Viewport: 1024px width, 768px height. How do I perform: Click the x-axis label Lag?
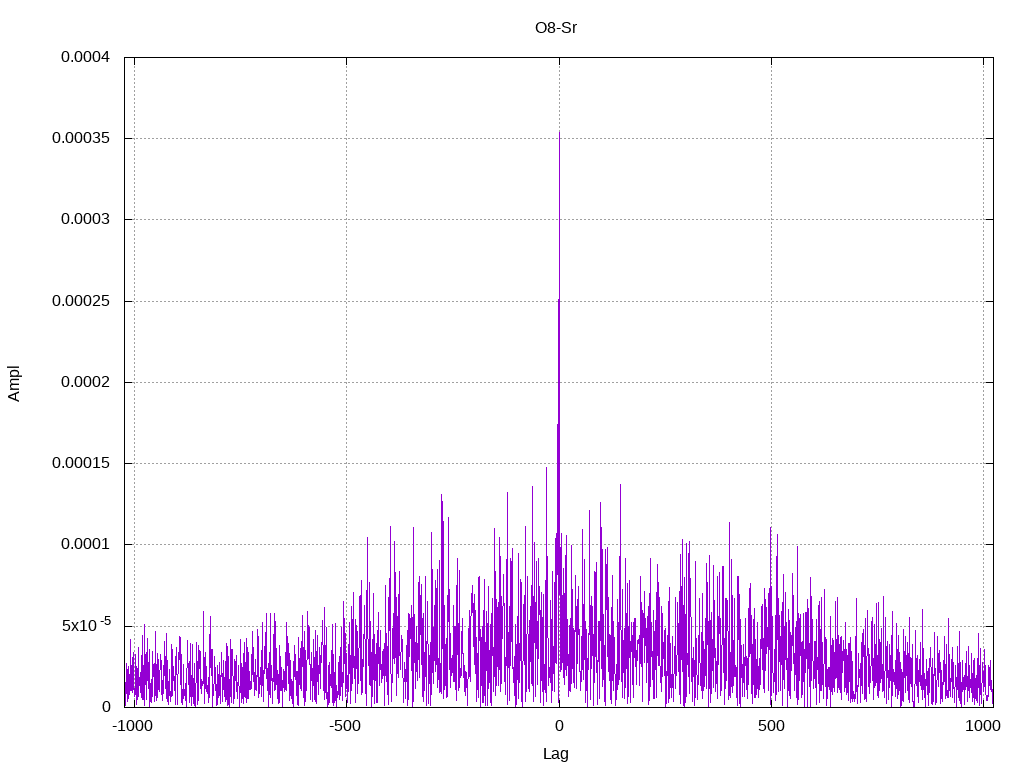[x=556, y=754]
